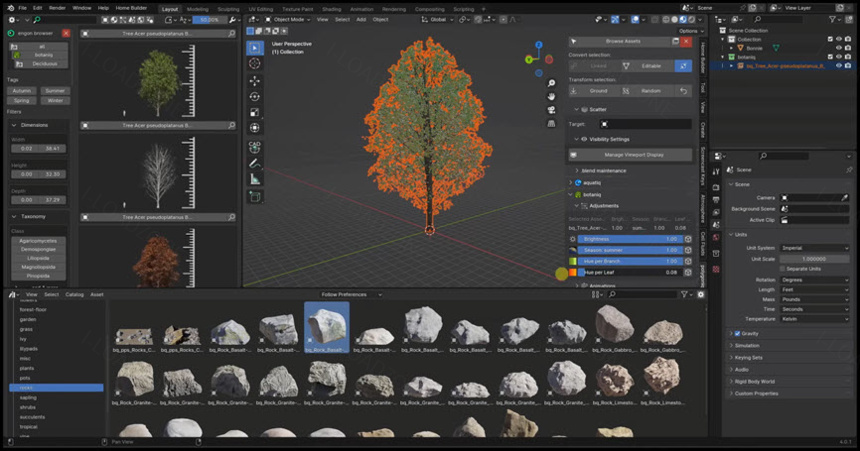Click the Unit Scale value field
This screenshot has width=860, height=451.
point(814,259)
